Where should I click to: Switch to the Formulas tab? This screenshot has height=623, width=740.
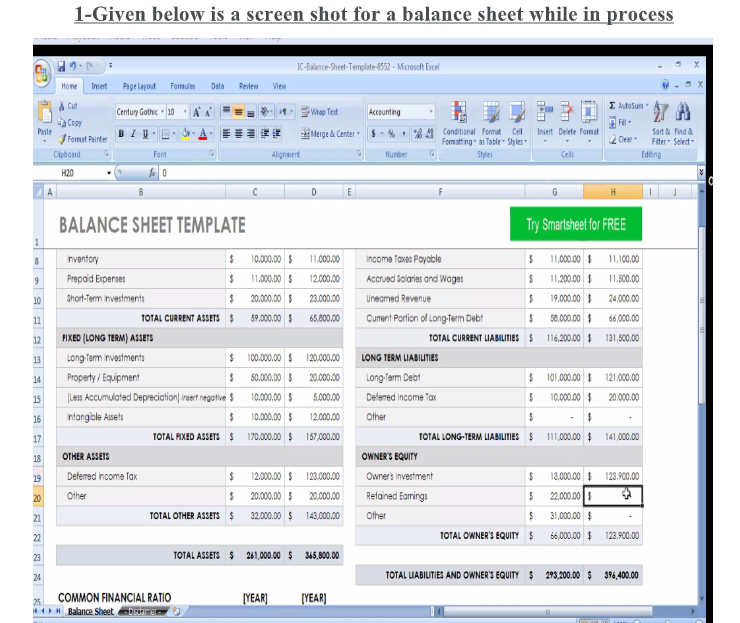click(x=183, y=86)
